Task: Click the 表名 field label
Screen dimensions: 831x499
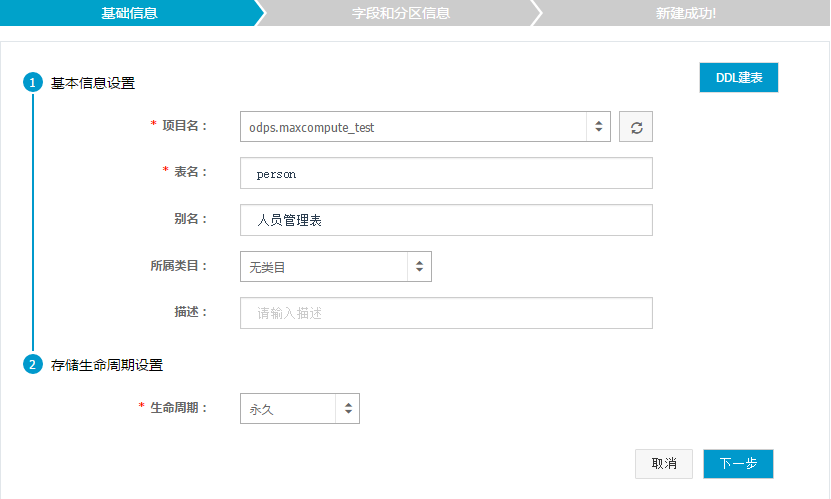Action: point(190,172)
